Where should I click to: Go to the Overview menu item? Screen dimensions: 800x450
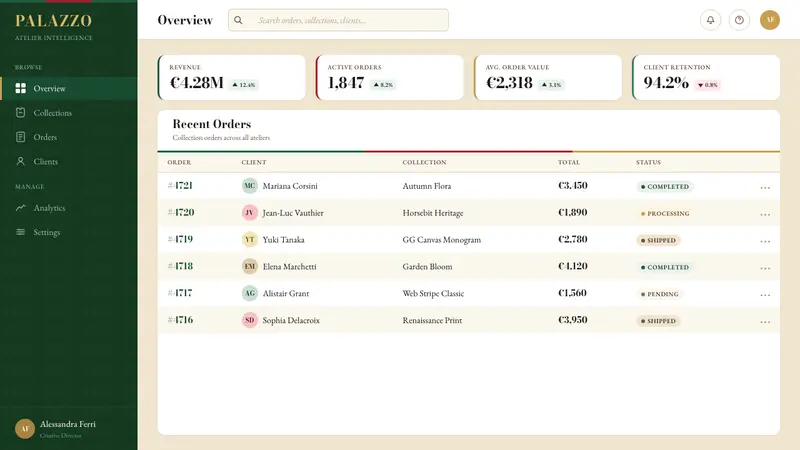(x=69, y=88)
